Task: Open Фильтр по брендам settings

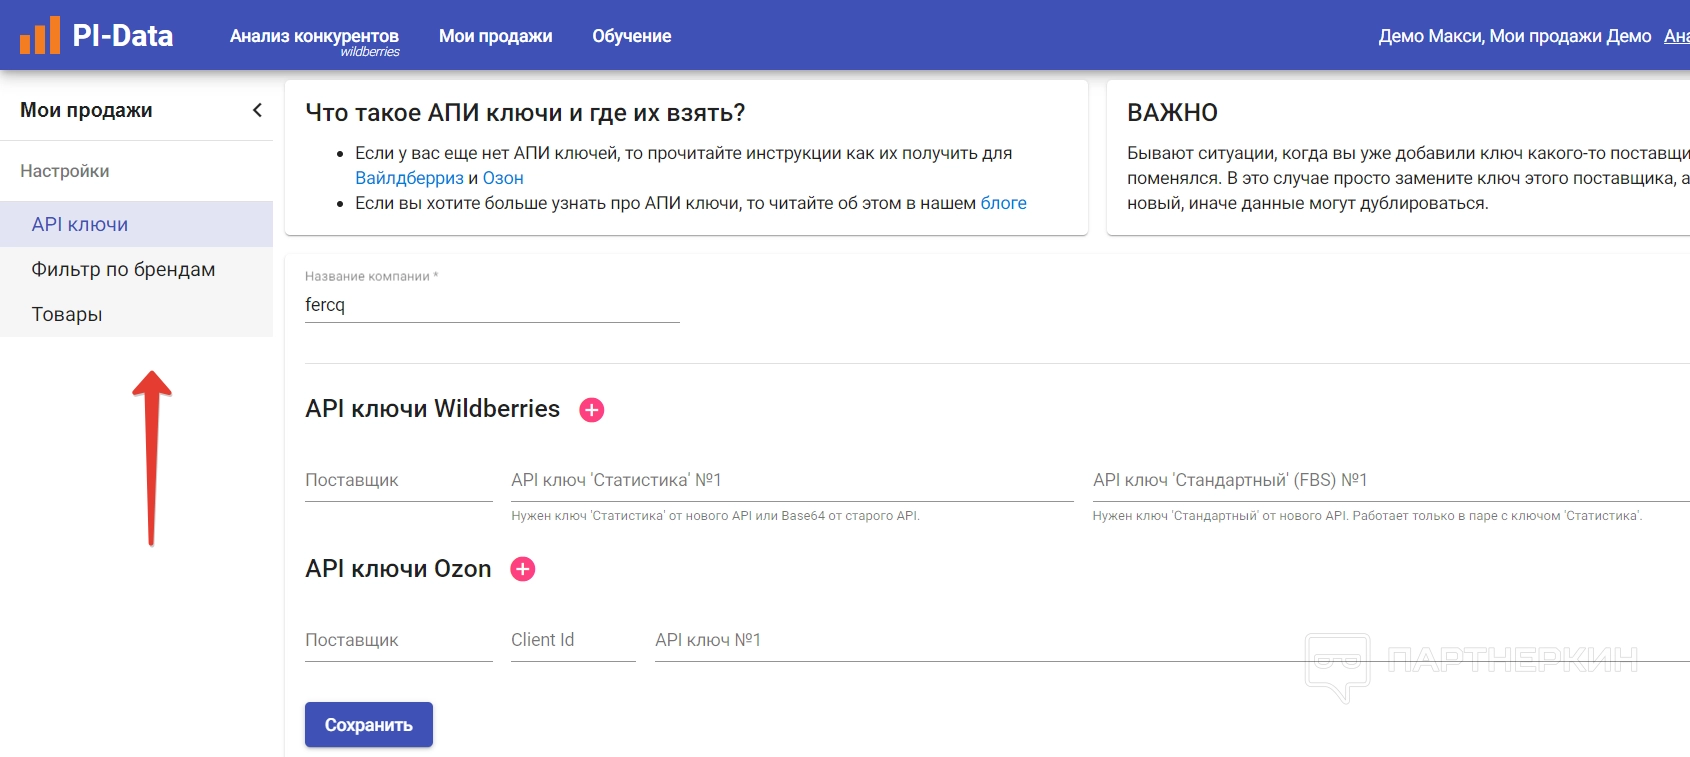Action: (123, 269)
